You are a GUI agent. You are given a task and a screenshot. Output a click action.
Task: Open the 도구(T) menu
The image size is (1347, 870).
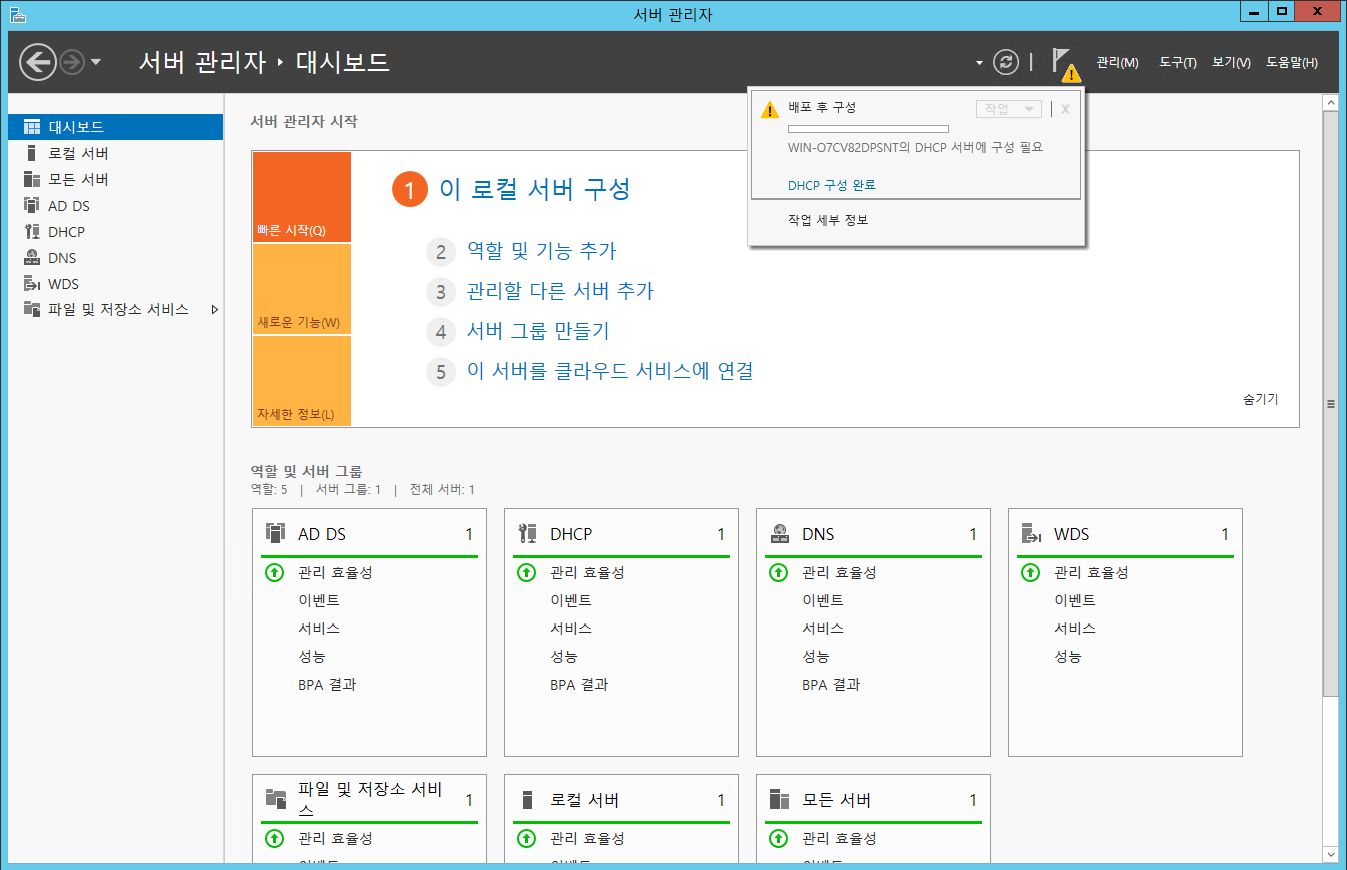pos(1177,63)
